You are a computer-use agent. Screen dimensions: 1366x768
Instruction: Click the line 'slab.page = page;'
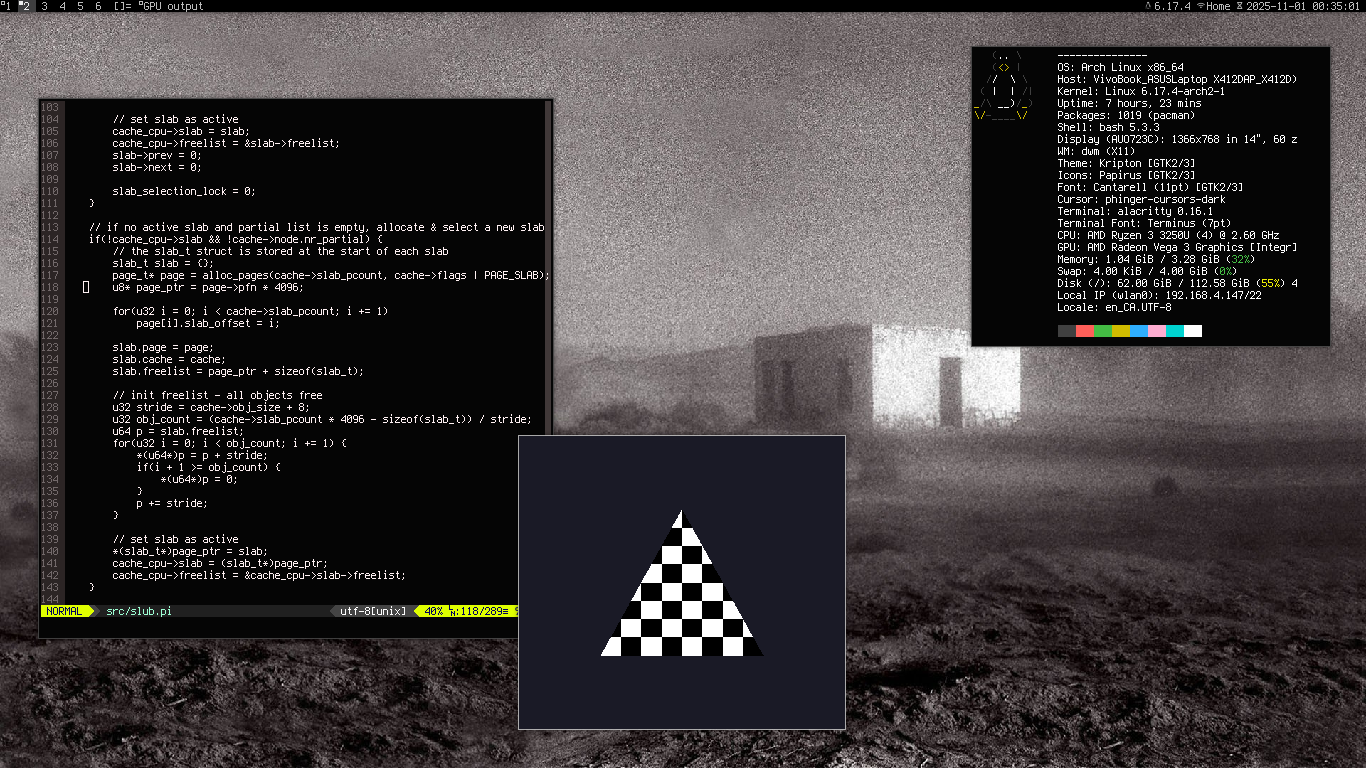[163, 347]
